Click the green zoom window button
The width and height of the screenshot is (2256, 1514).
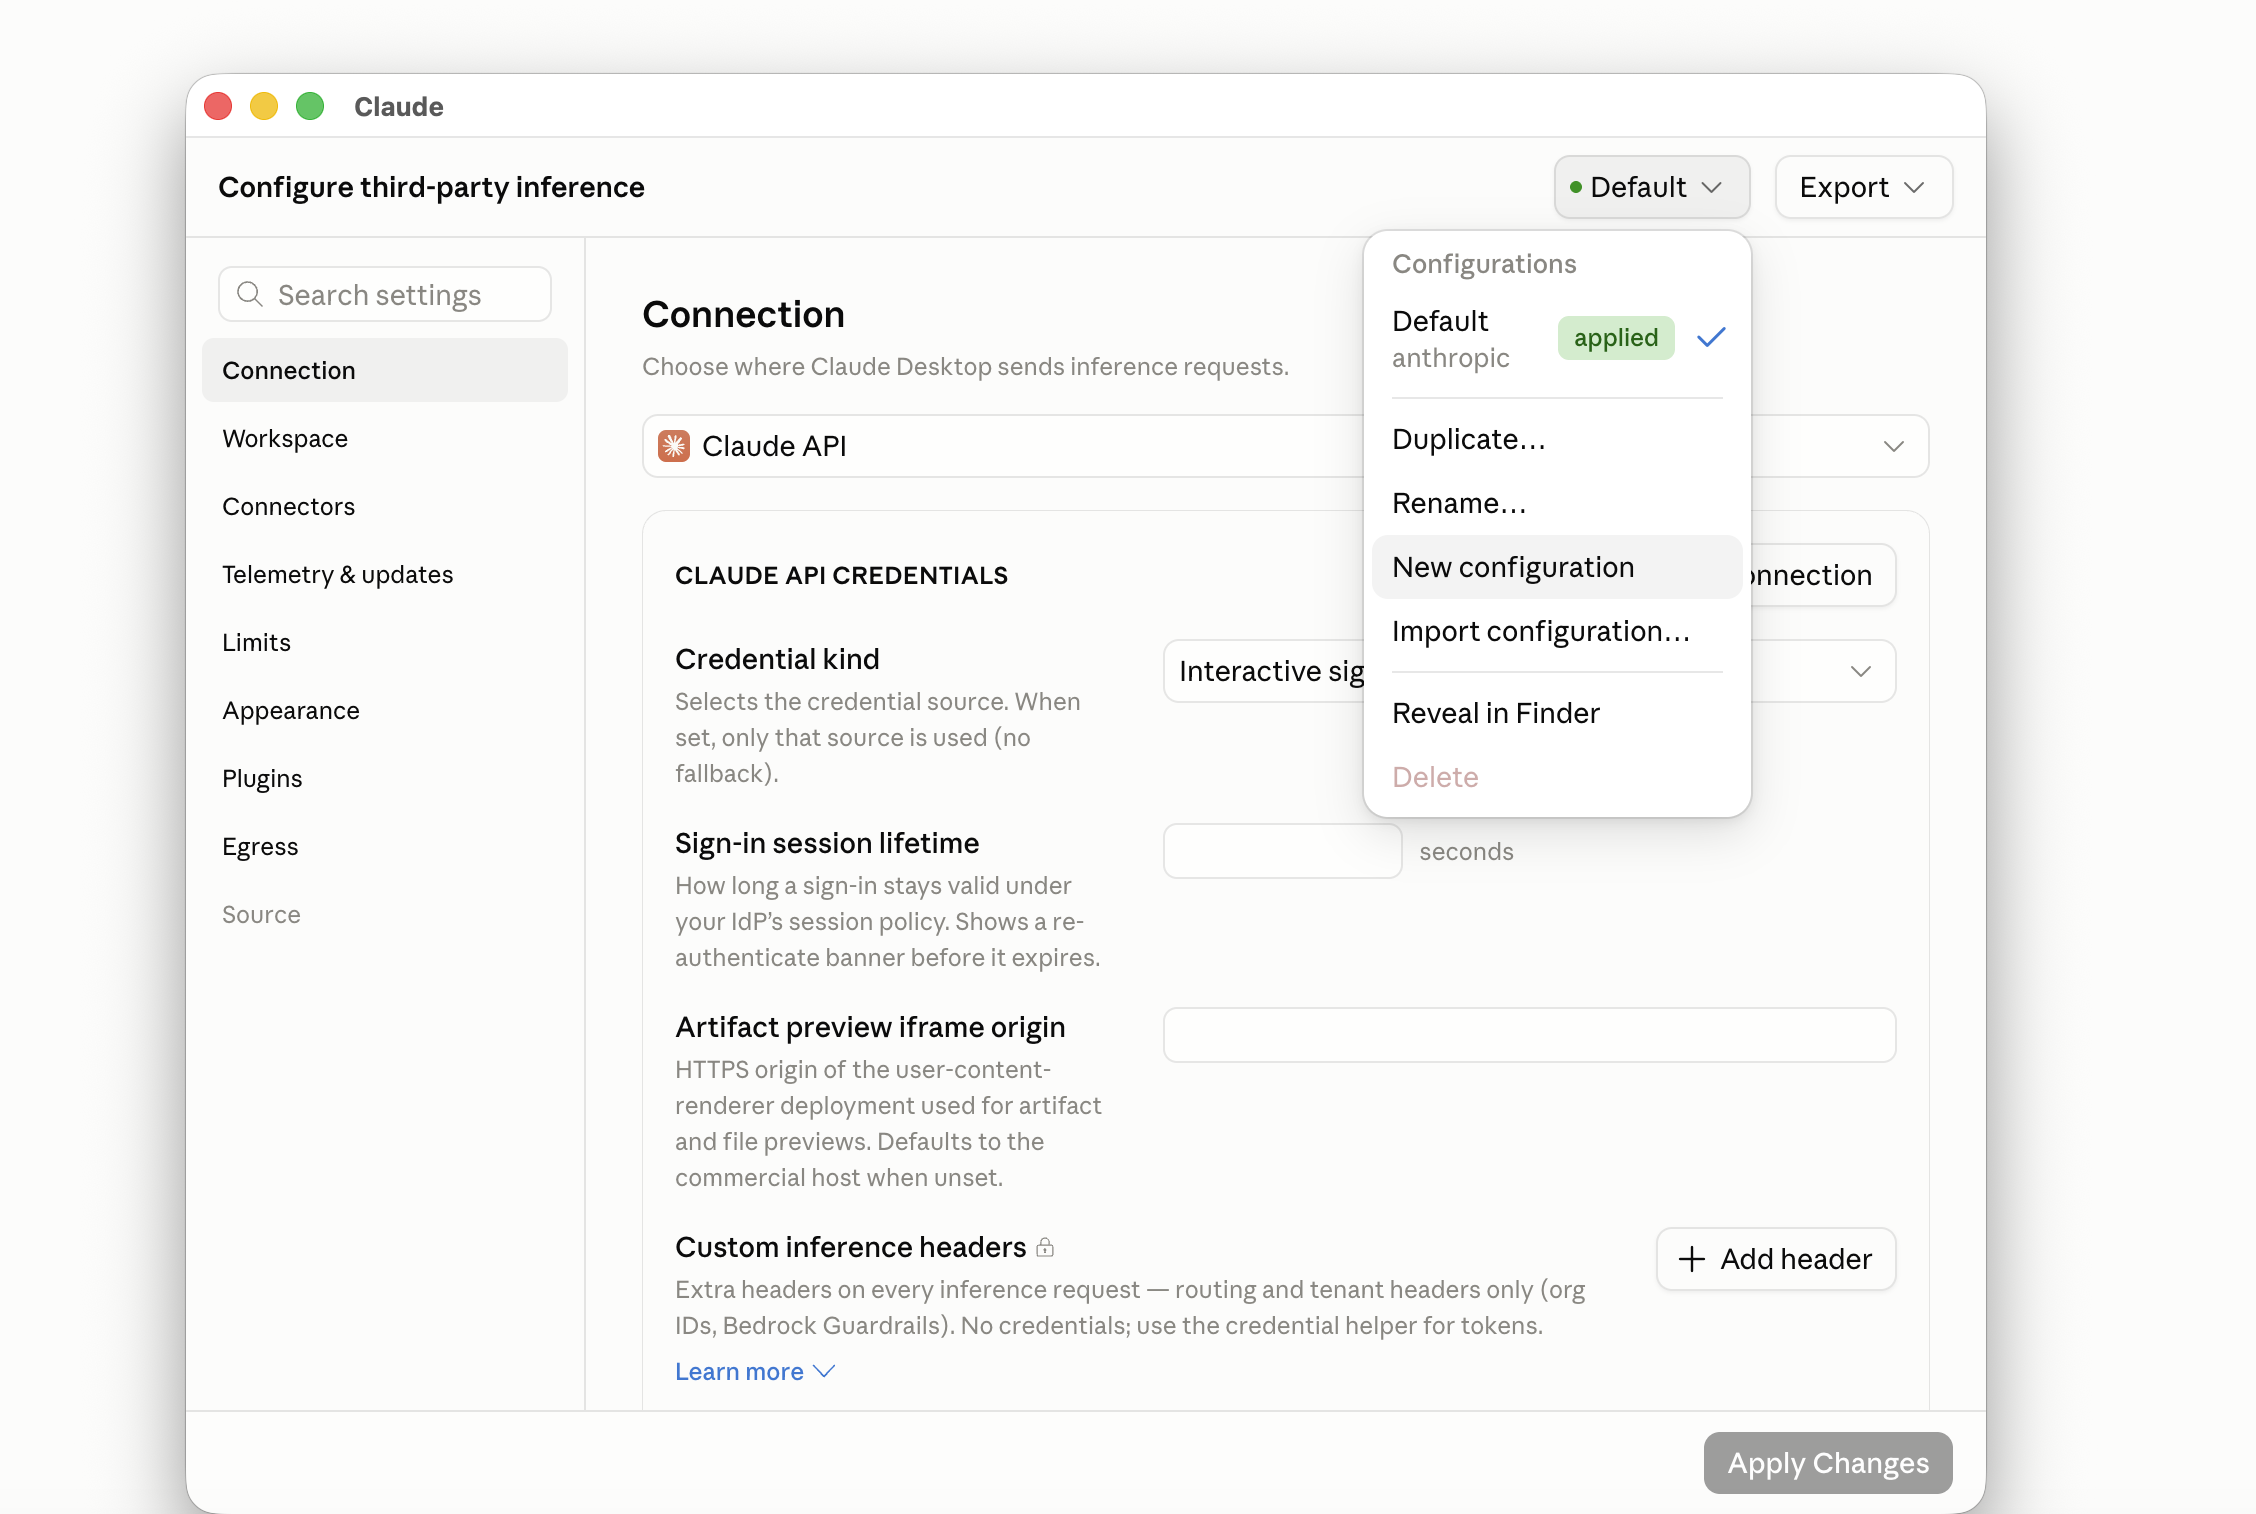click(310, 106)
